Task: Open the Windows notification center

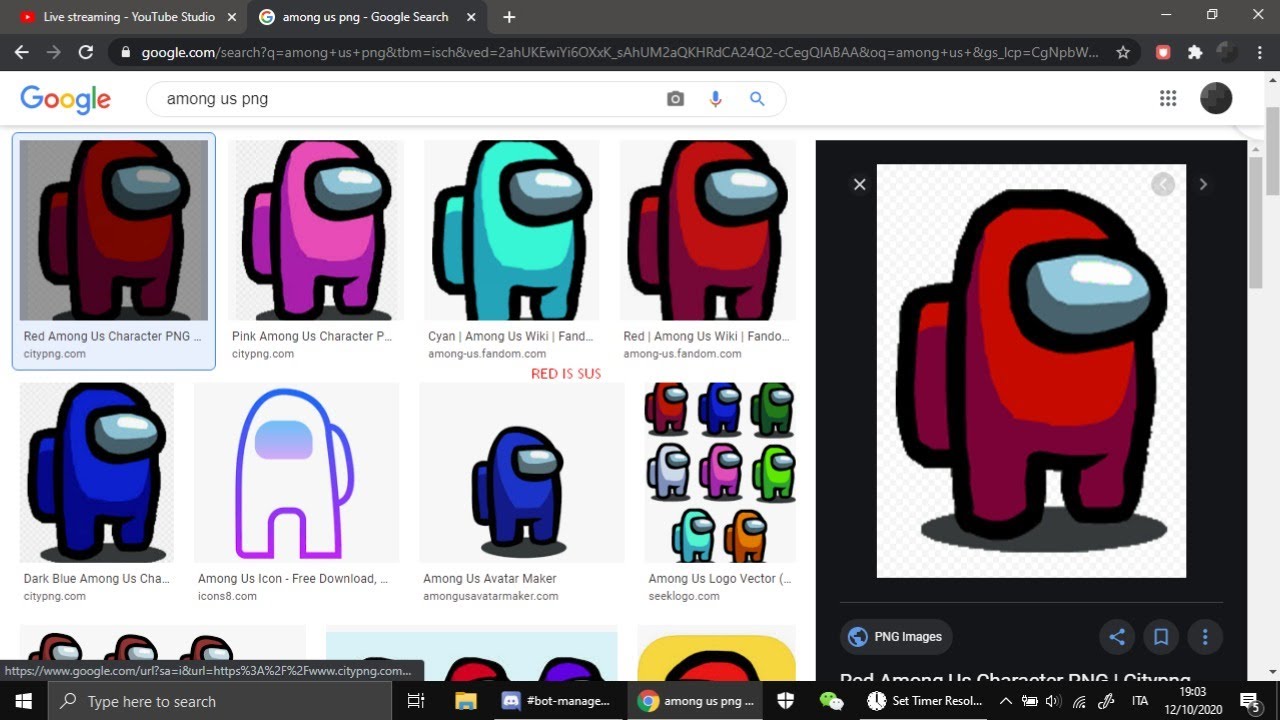Action: point(1249,701)
